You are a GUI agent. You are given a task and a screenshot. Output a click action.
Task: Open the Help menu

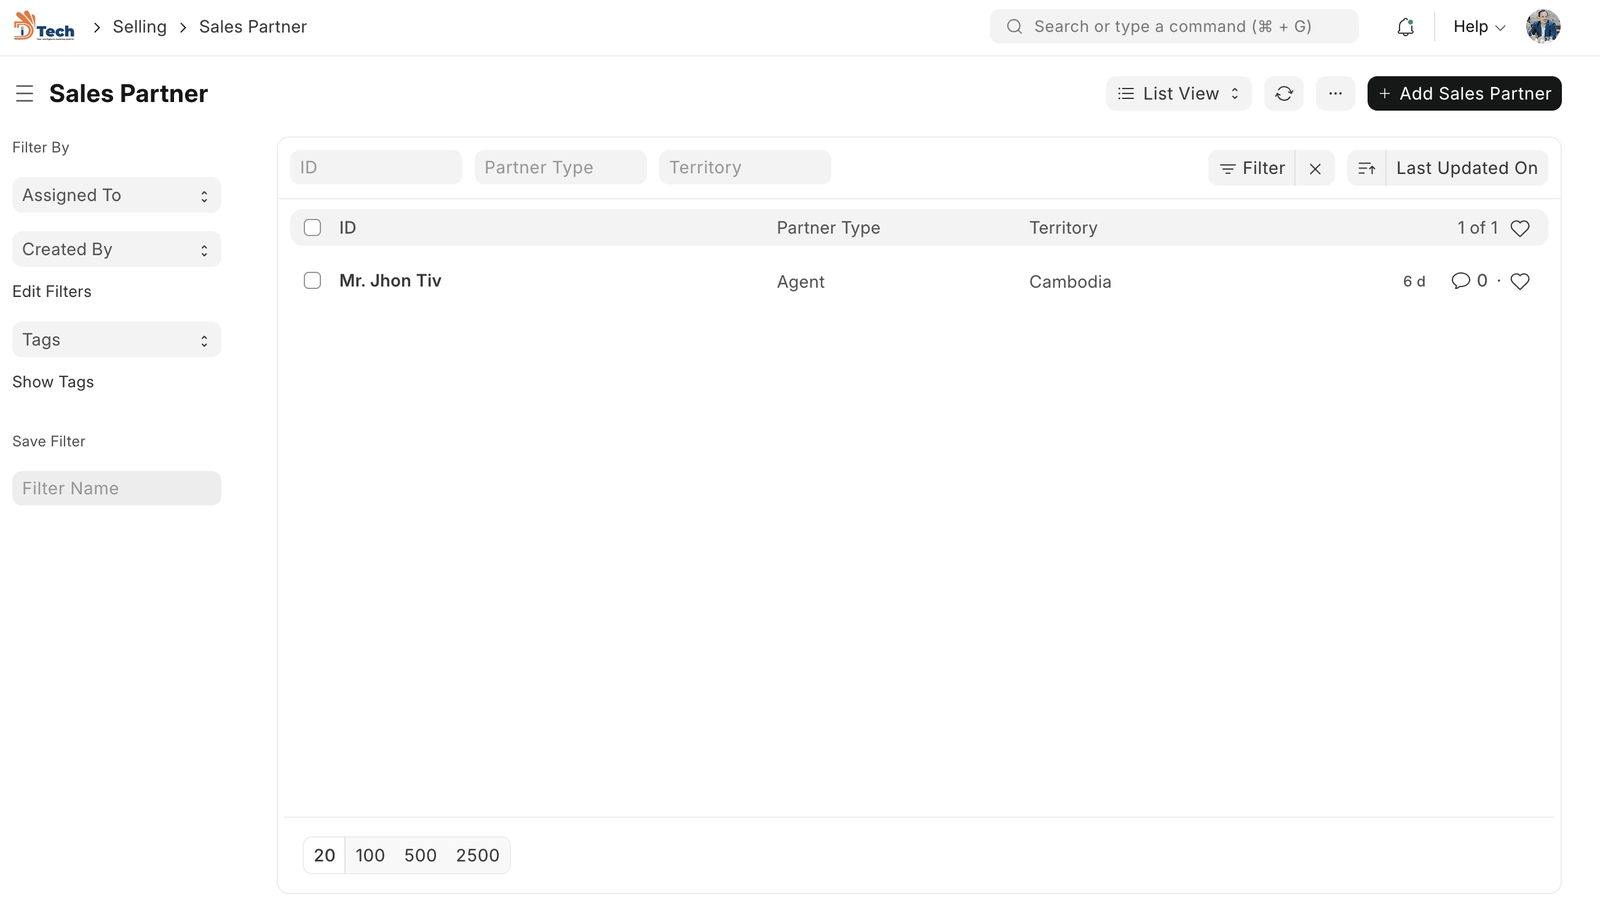(x=1478, y=27)
